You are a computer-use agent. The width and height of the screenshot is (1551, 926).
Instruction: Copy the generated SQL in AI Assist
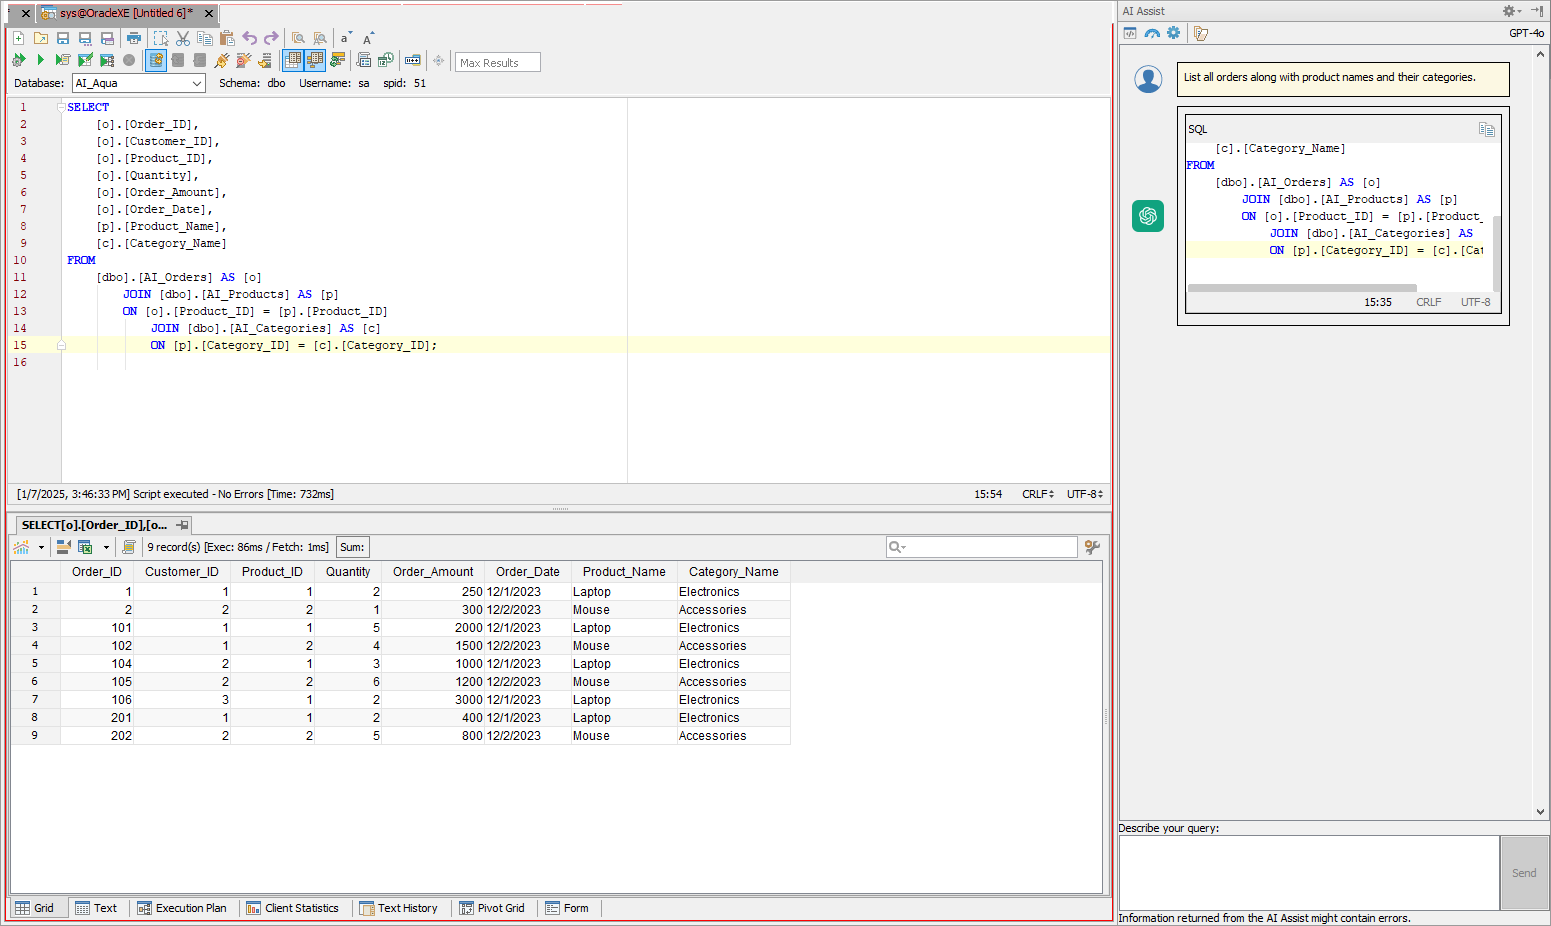pos(1486,129)
